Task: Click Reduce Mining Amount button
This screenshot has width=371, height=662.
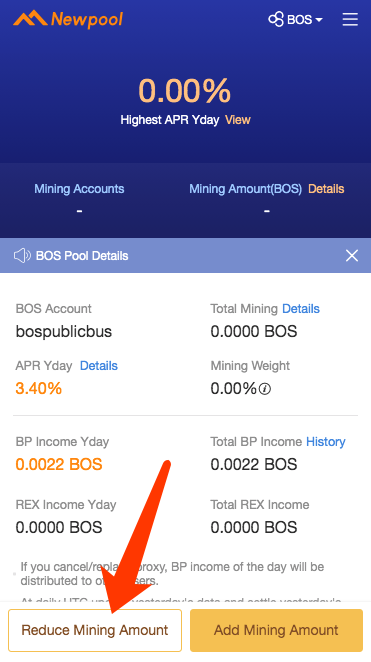Action: click(x=95, y=630)
